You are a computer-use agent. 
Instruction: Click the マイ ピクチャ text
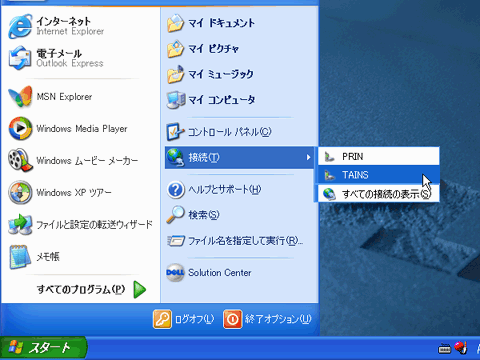click(x=214, y=49)
